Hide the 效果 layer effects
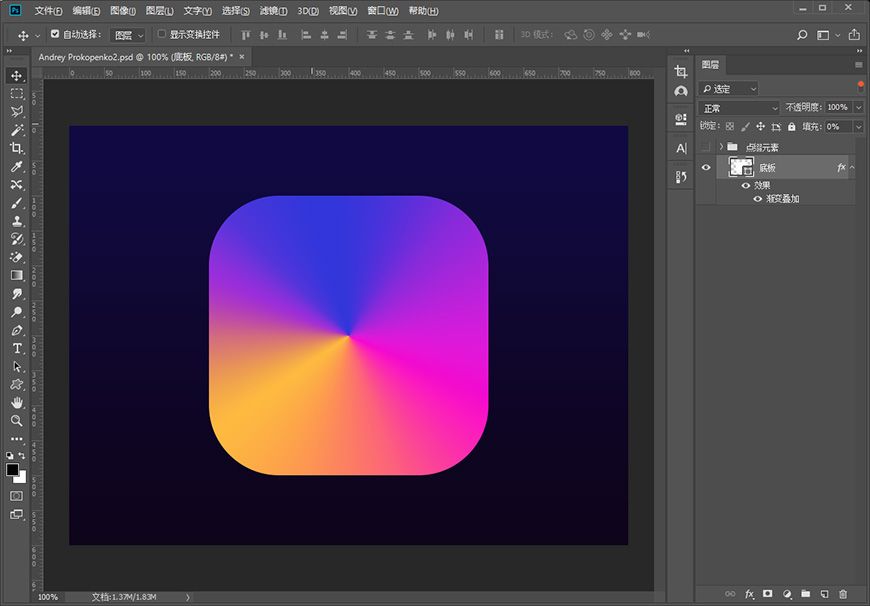870x606 pixels. pyautogui.click(x=746, y=185)
